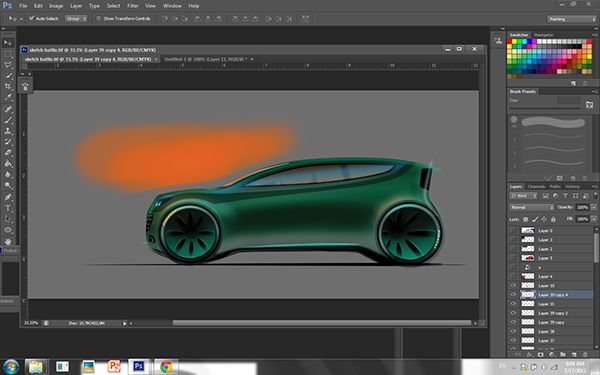Switch to the Channels tab
This screenshot has height=375, width=600.
point(536,187)
